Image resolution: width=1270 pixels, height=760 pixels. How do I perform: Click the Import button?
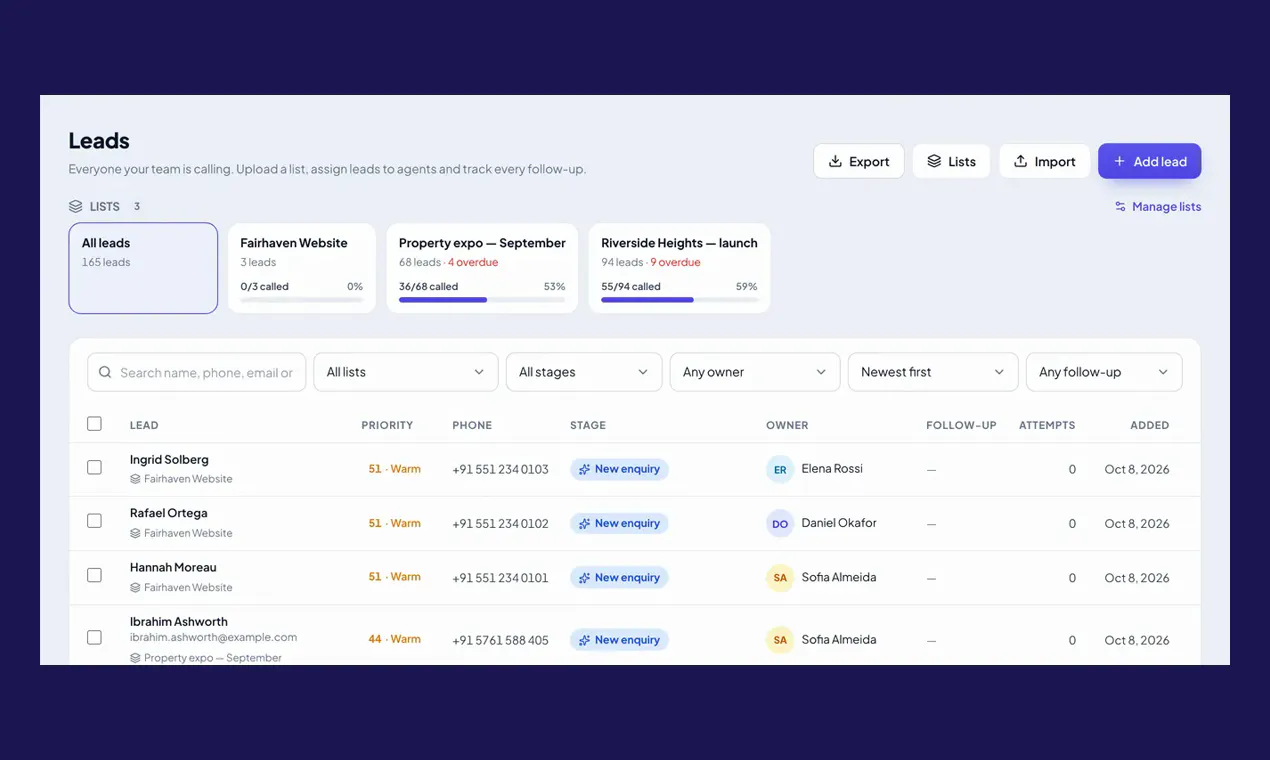coord(1044,161)
